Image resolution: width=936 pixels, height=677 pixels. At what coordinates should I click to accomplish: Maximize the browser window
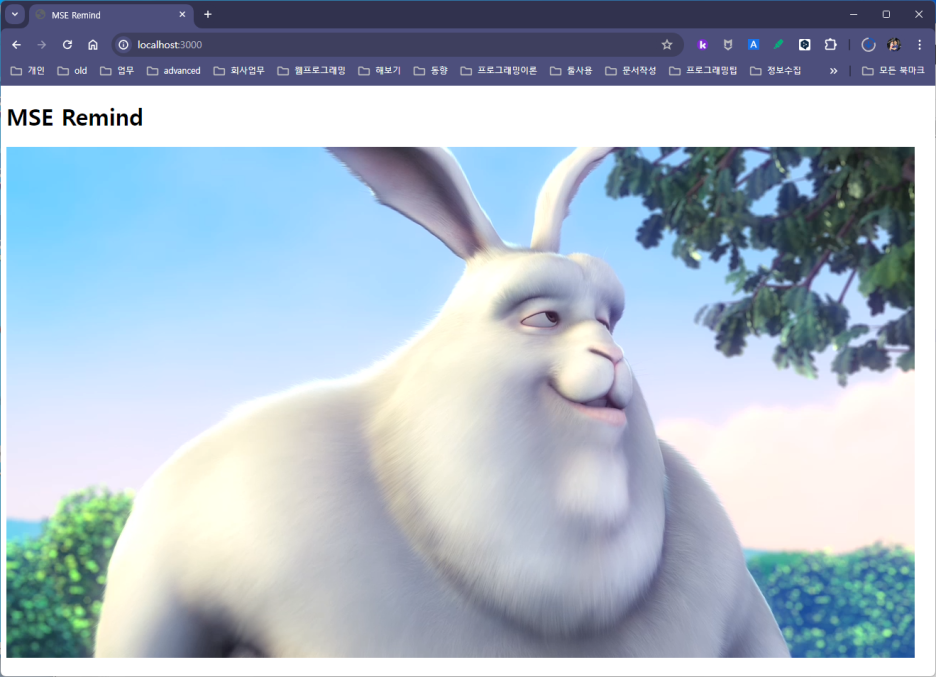coord(886,14)
